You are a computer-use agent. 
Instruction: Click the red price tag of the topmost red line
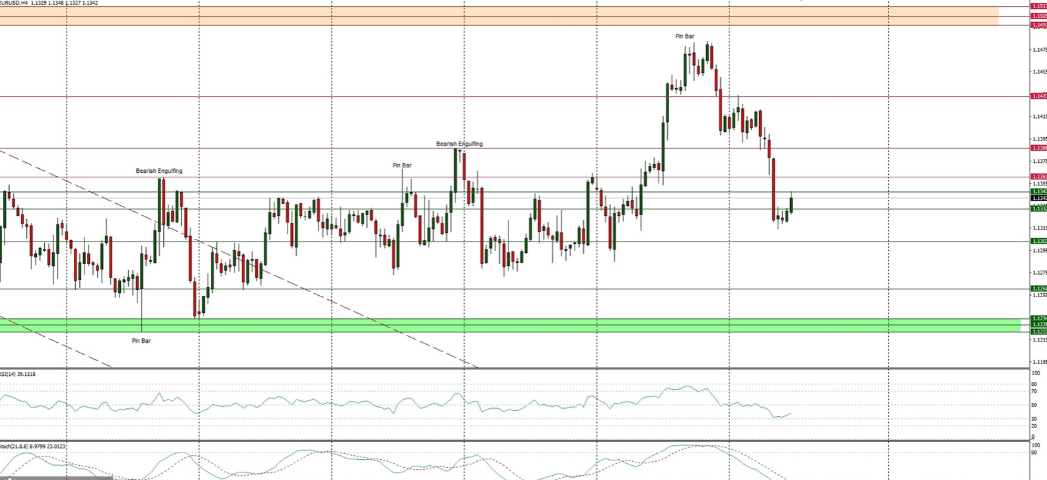(x=1038, y=96)
